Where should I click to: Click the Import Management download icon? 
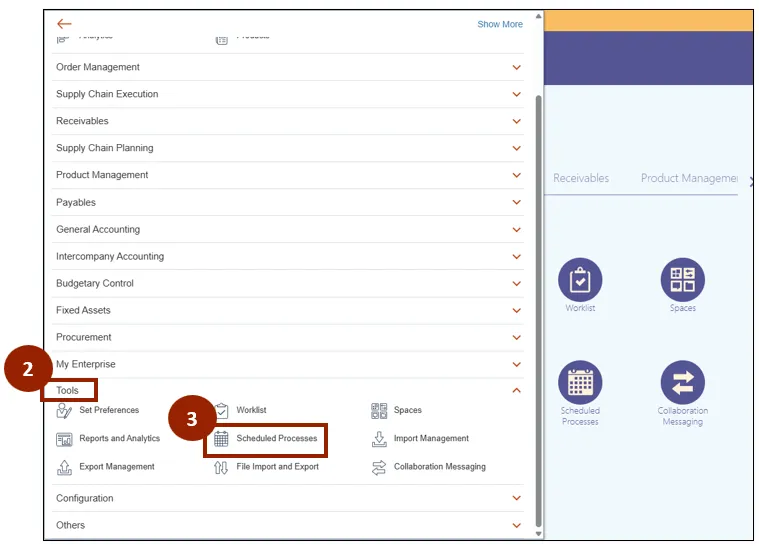pyautogui.click(x=379, y=439)
